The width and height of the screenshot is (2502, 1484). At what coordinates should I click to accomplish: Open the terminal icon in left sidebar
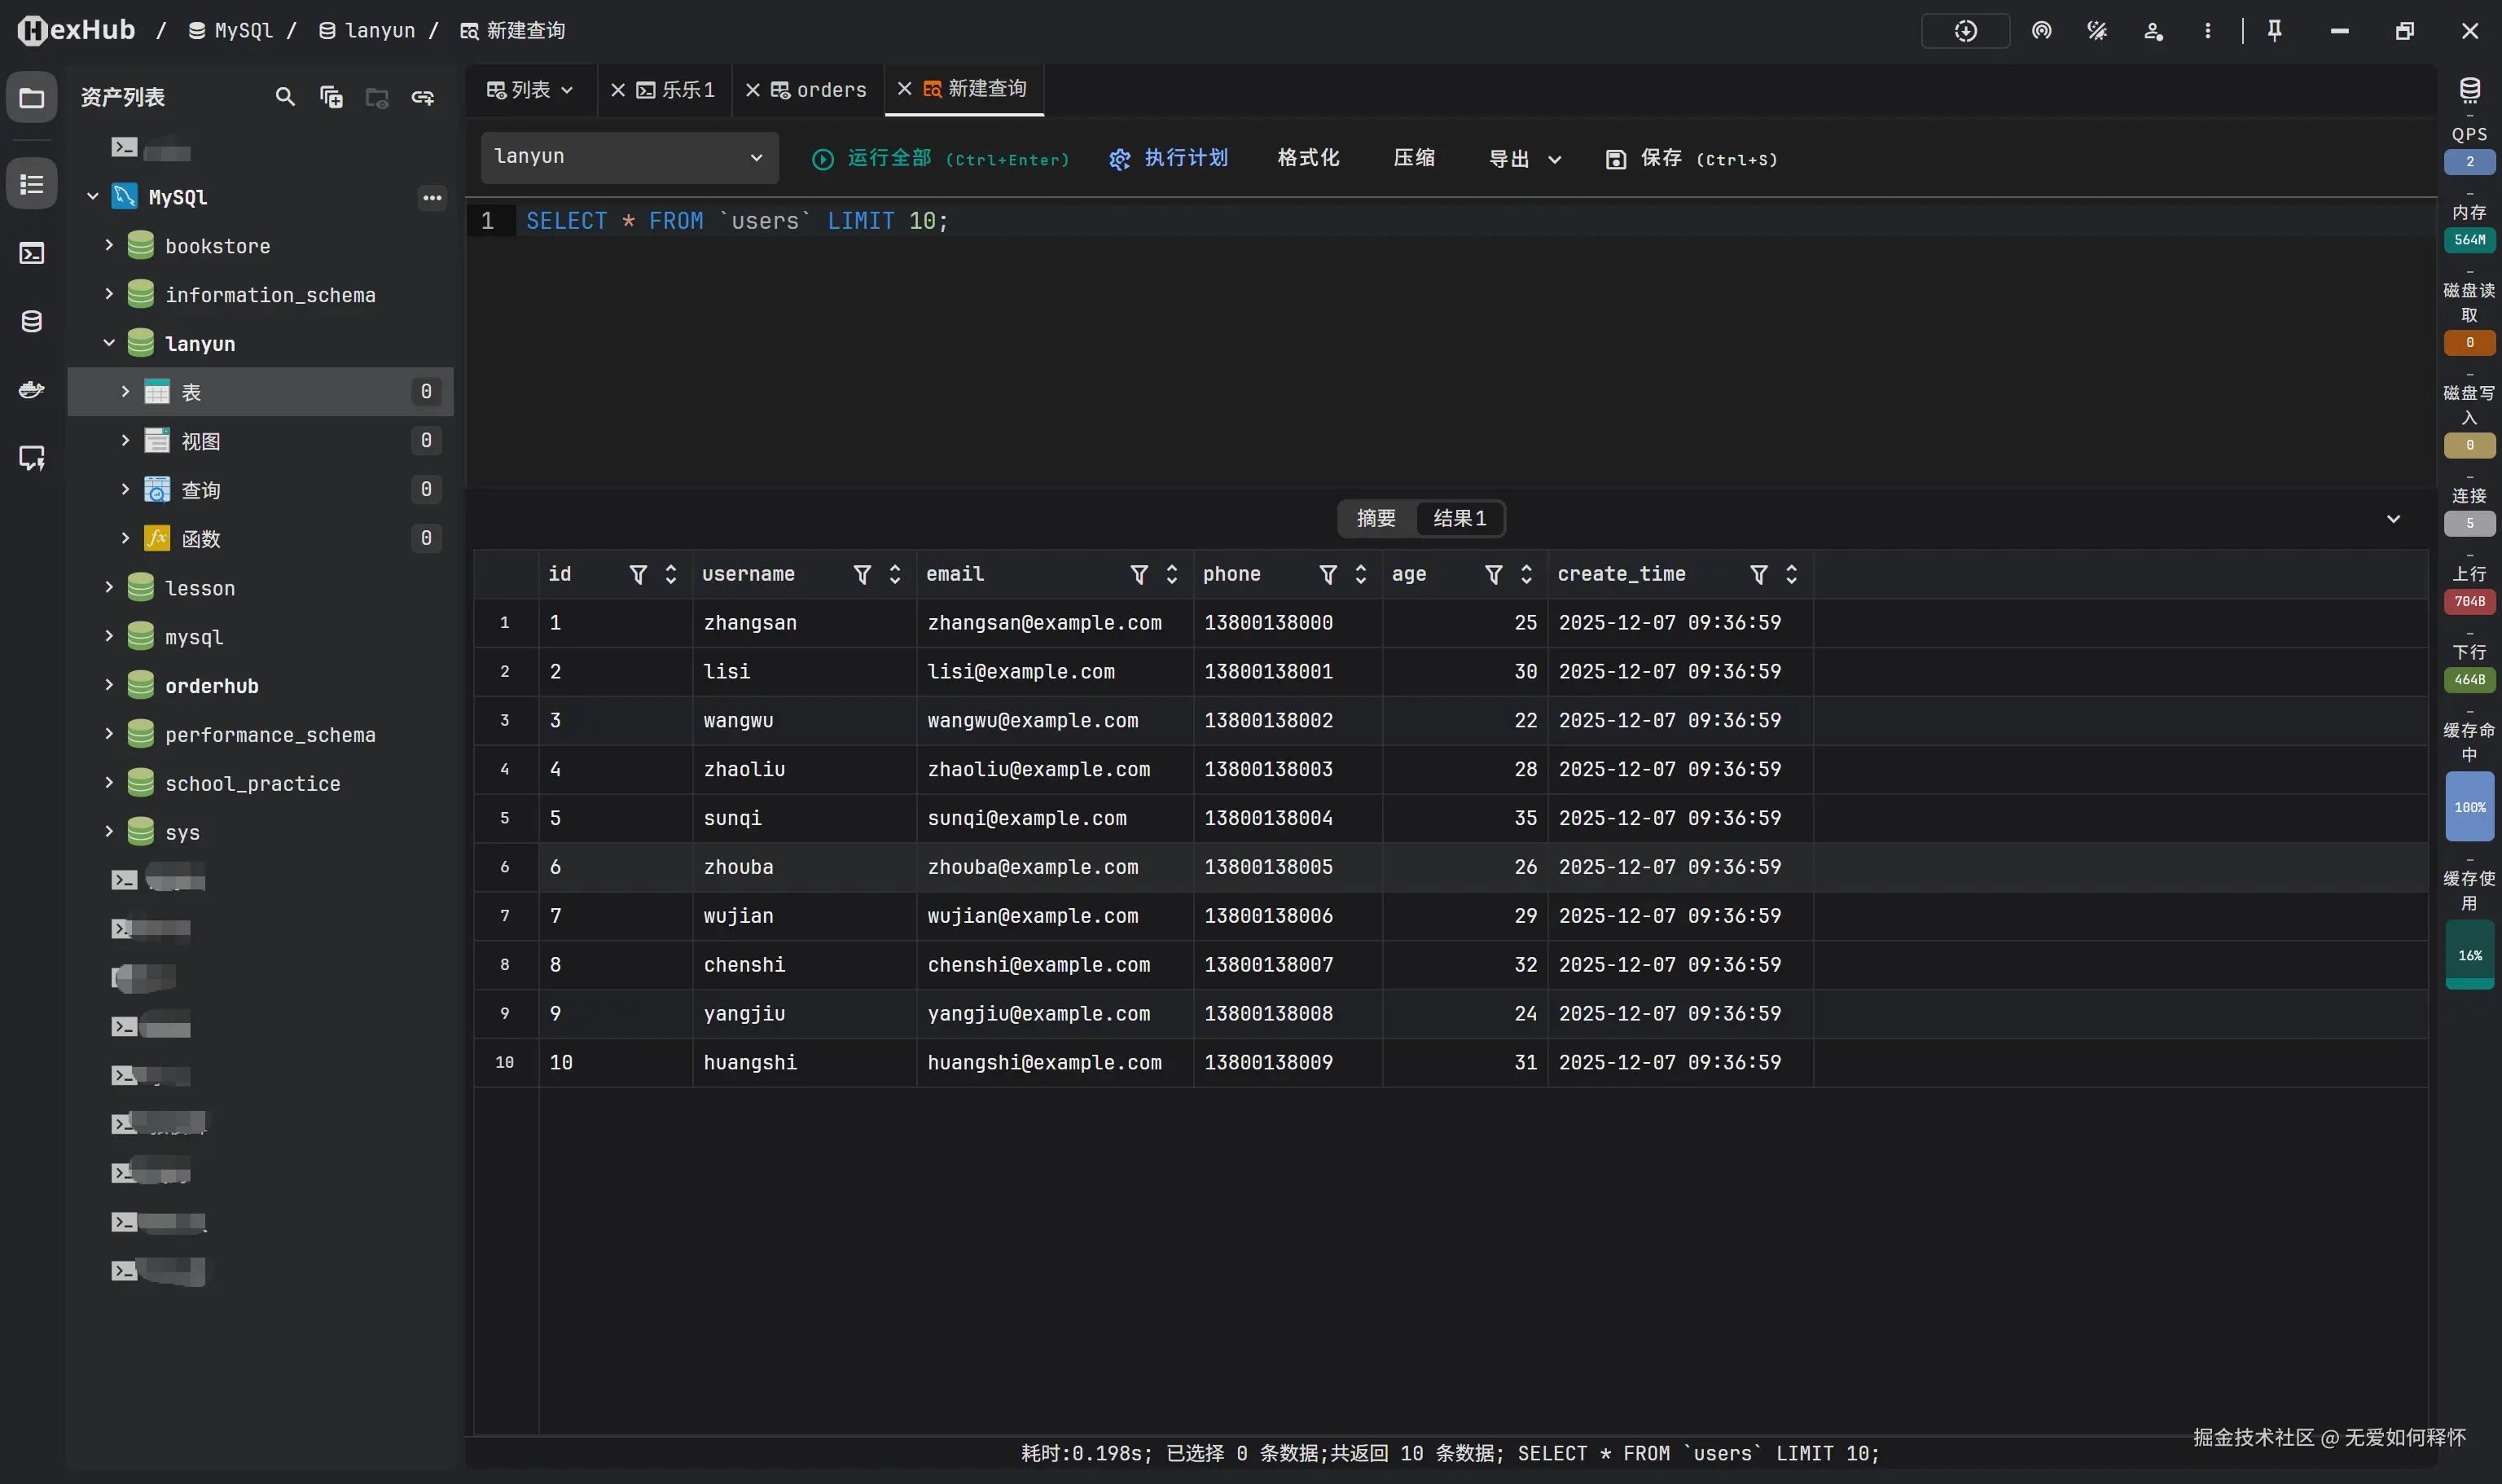(32, 253)
